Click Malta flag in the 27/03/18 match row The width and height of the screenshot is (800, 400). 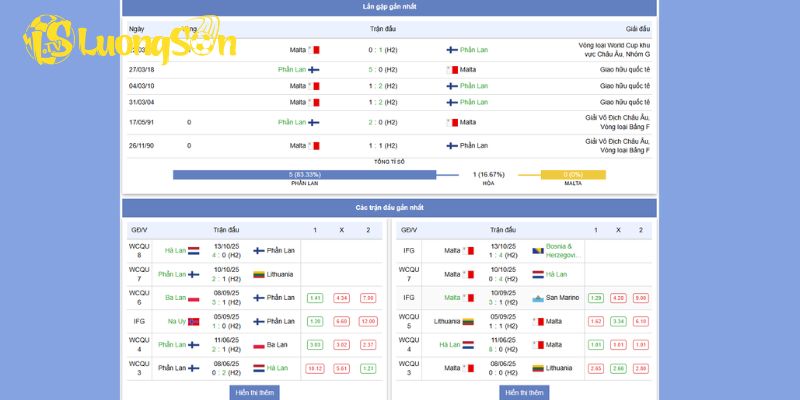(x=451, y=70)
